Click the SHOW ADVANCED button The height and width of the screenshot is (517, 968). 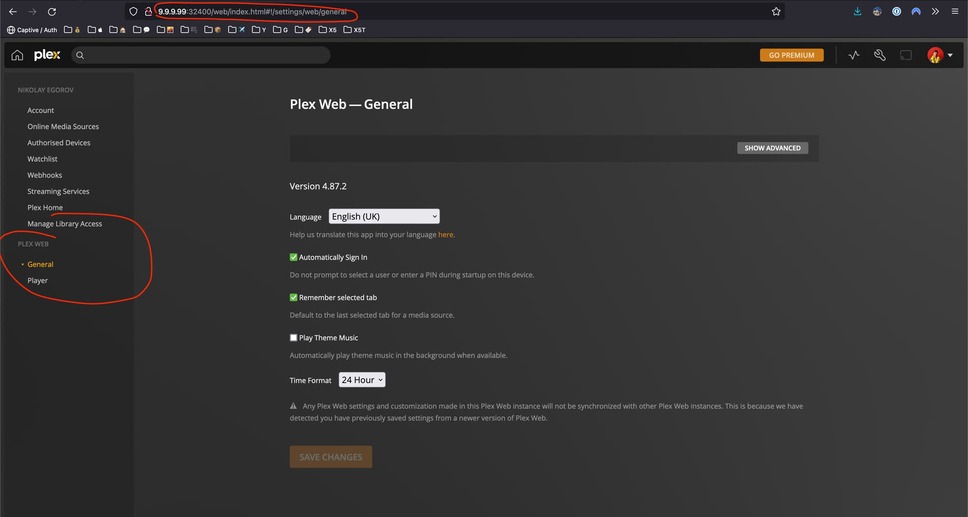pyautogui.click(x=772, y=148)
